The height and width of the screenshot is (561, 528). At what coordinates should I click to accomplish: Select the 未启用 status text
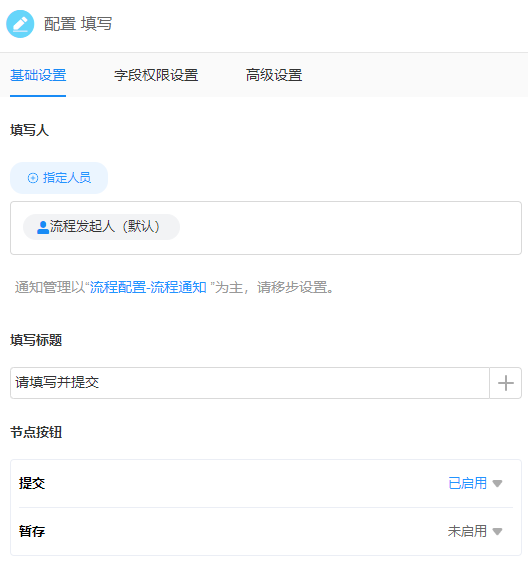pyautogui.click(x=468, y=531)
